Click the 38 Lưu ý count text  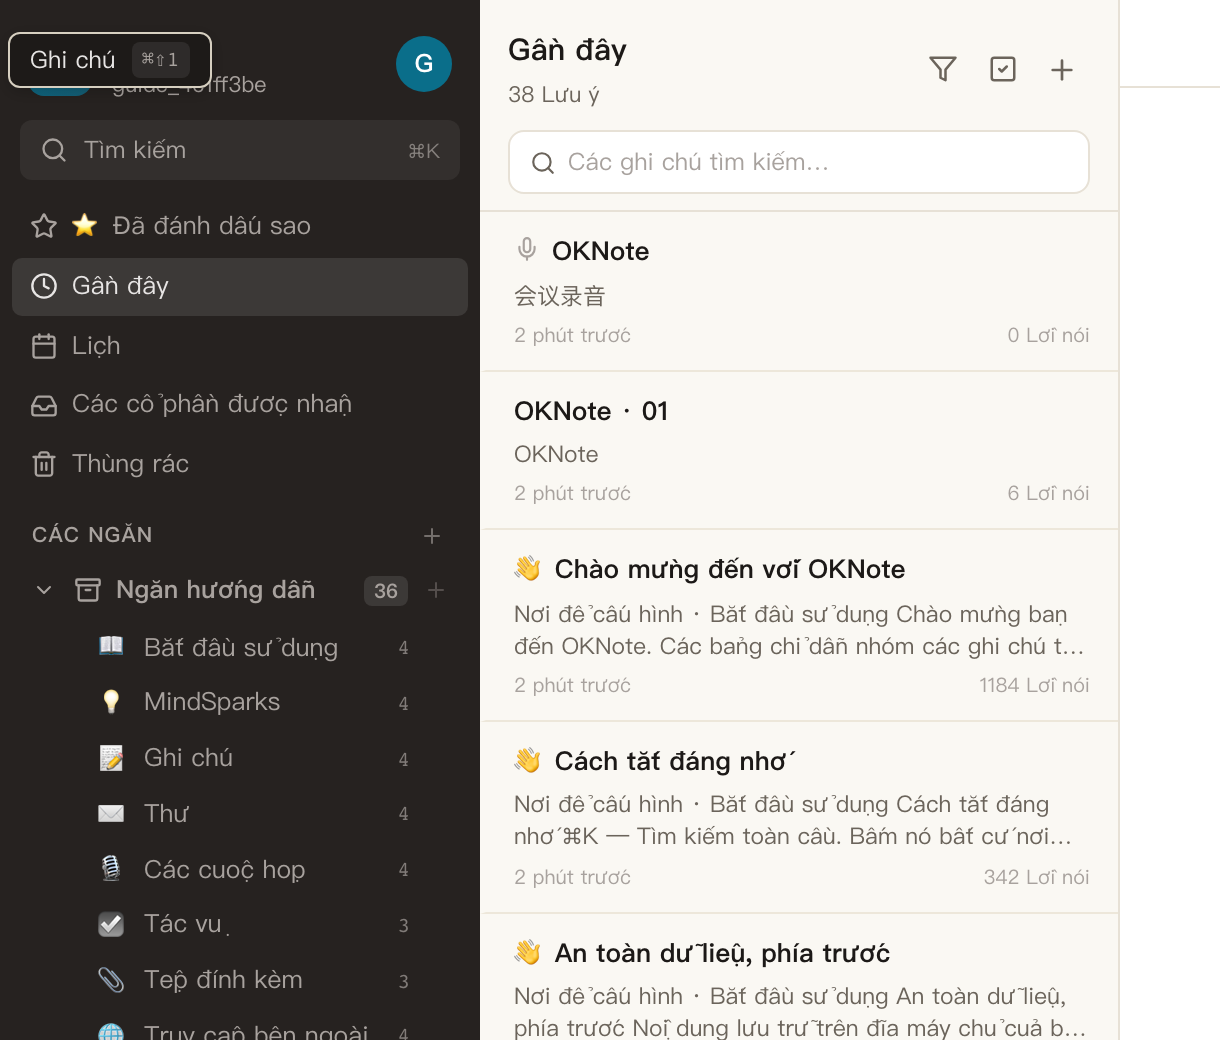click(554, 95)
